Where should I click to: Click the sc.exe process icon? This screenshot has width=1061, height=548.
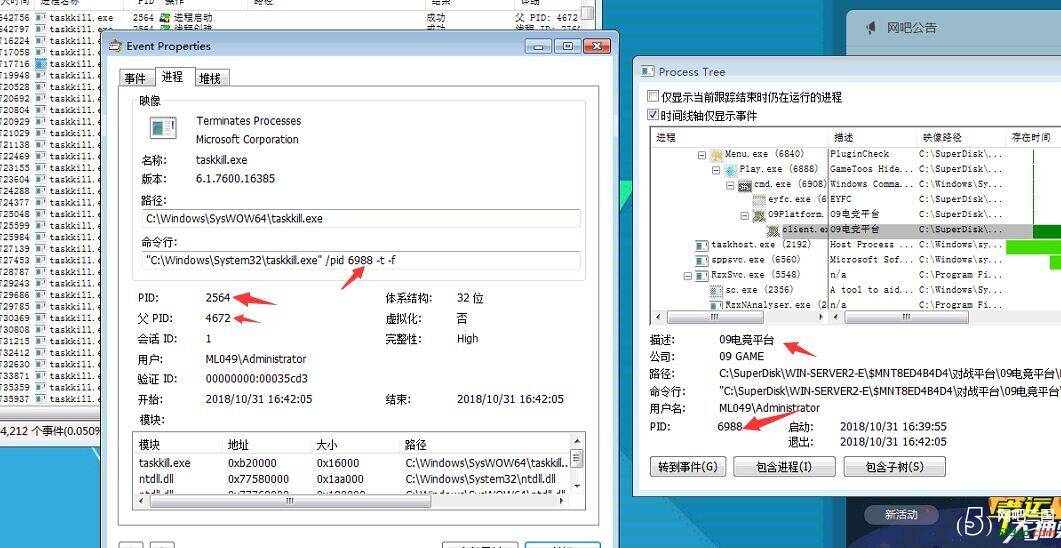point(716,290)
